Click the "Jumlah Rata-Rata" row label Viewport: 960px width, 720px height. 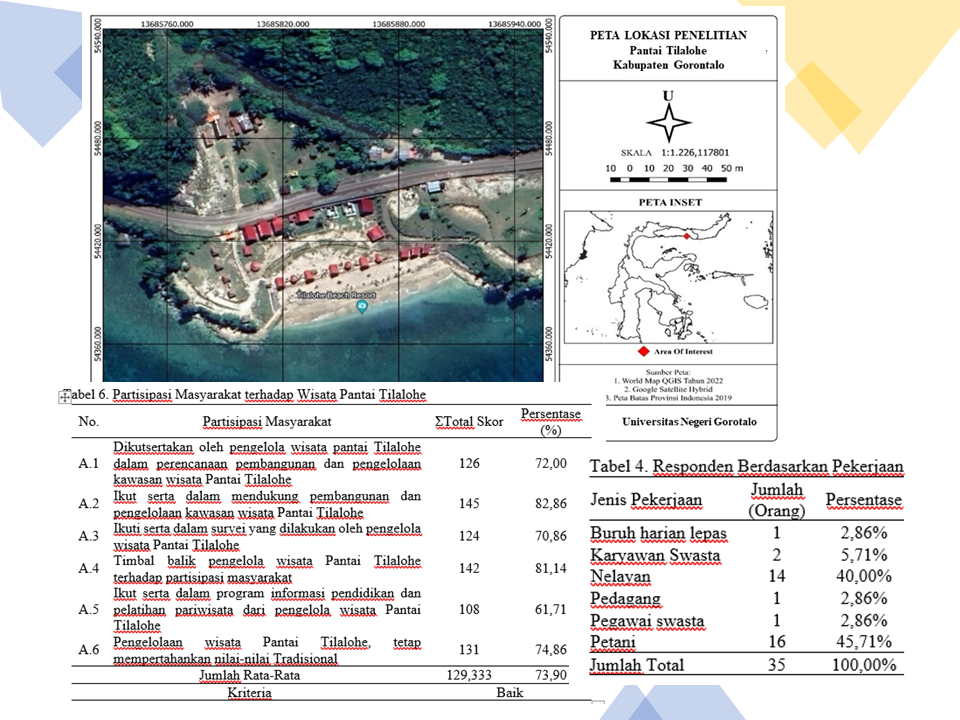[x=250, y=675]
